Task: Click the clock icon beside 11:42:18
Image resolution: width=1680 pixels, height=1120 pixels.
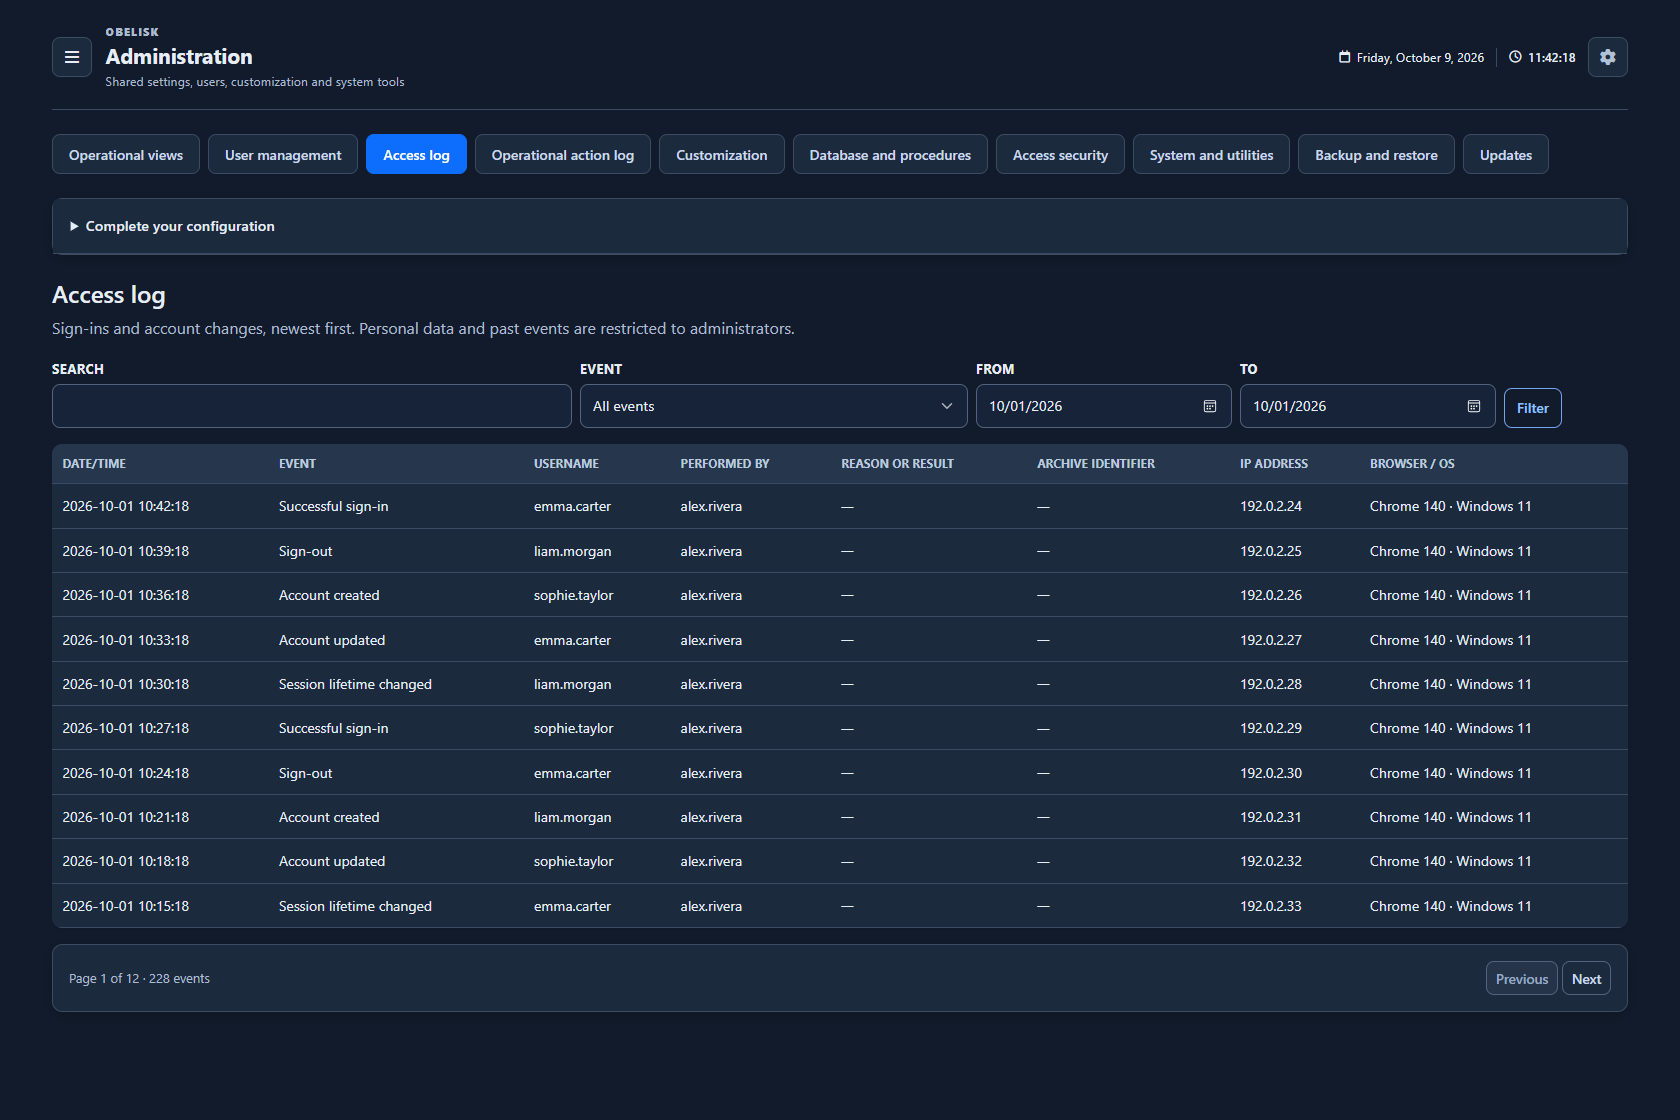Action: point(1516,57)
